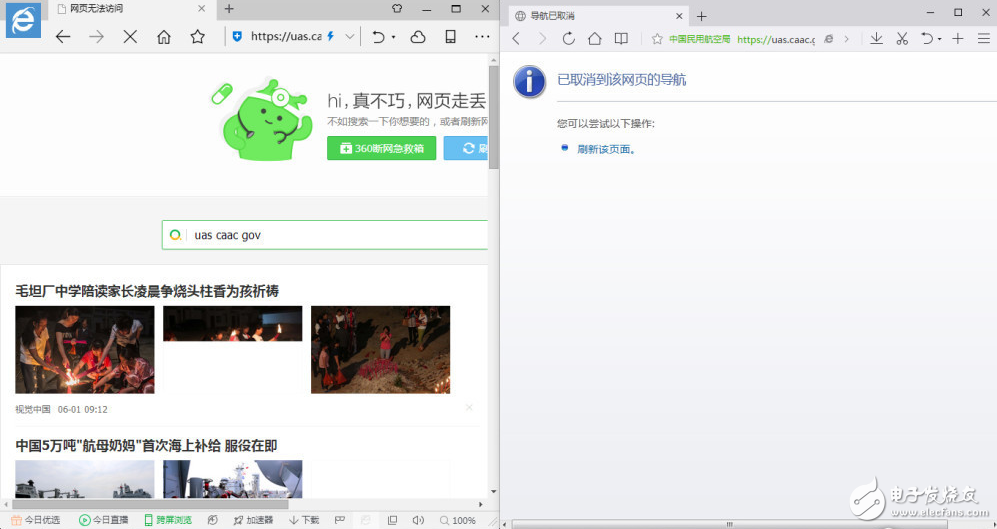The image size is (997, 529).
Task: Toggle 跨屏浏览 in the status bar
Action: [167, 520]
